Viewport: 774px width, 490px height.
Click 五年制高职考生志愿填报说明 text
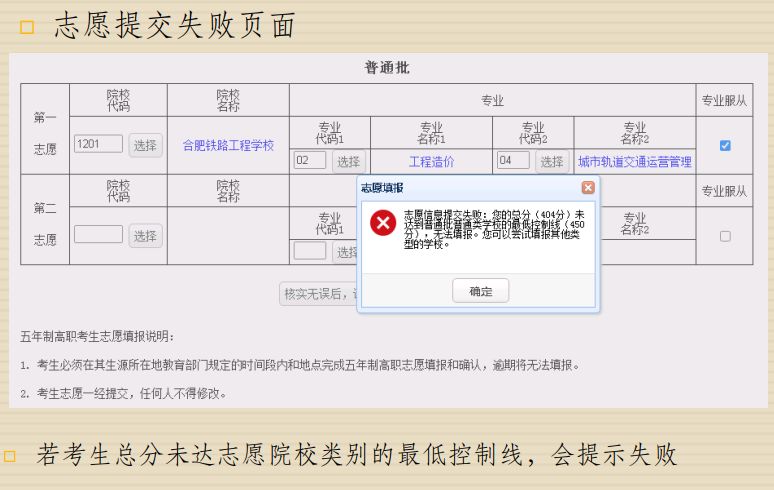pyautogui.click(x=97, y=337)
